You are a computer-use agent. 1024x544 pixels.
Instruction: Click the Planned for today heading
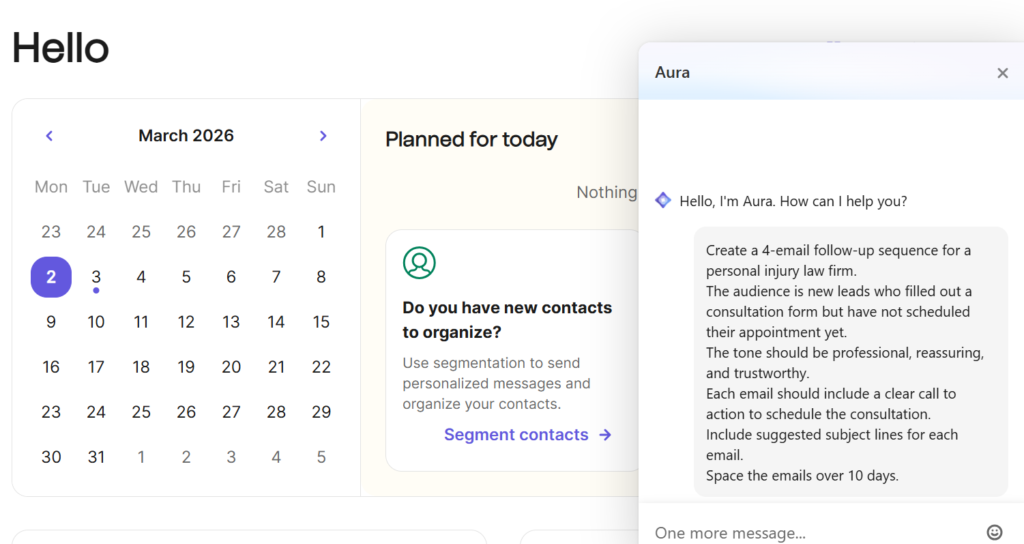point(472,140)
